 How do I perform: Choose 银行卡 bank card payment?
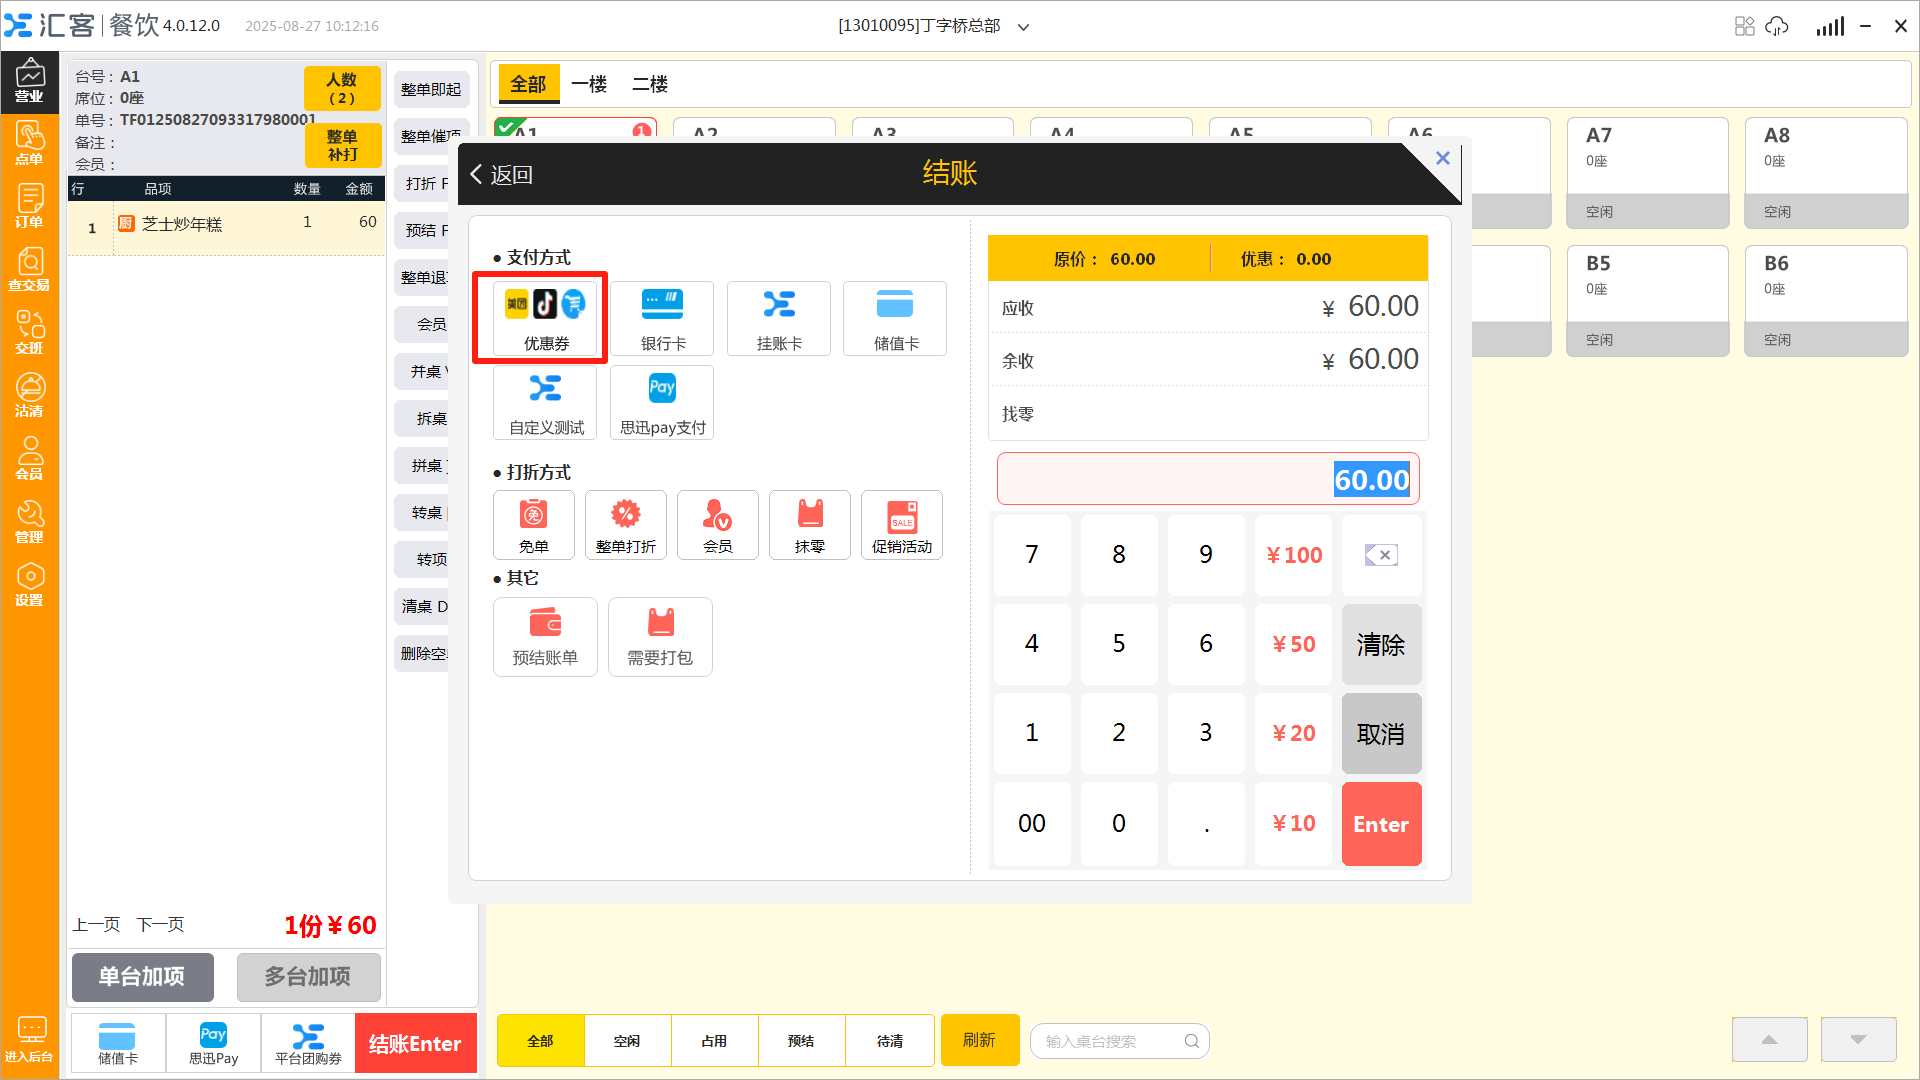663,318
